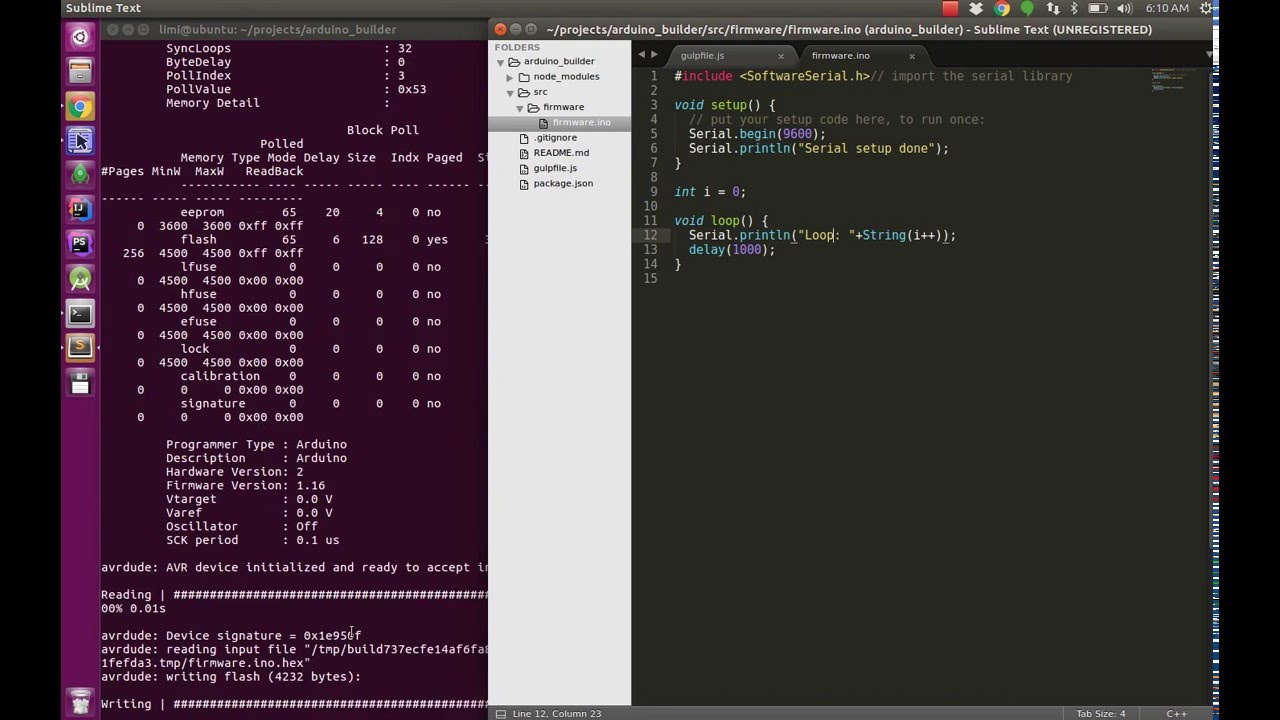Image resolution: width=1280 pixels, height=720 pixels.
Task: Open the green rocket app in launcher
Action: click(81, 175)
